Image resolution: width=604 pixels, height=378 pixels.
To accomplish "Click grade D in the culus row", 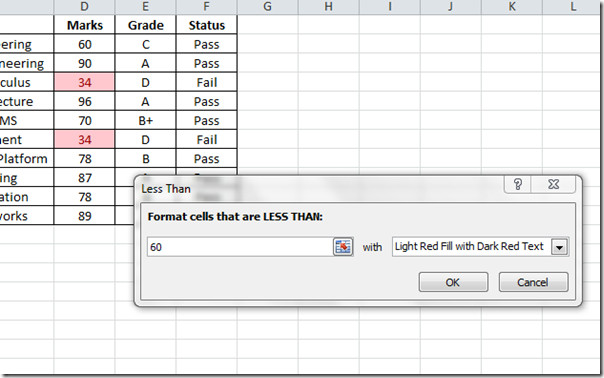I will click(146, 82).
